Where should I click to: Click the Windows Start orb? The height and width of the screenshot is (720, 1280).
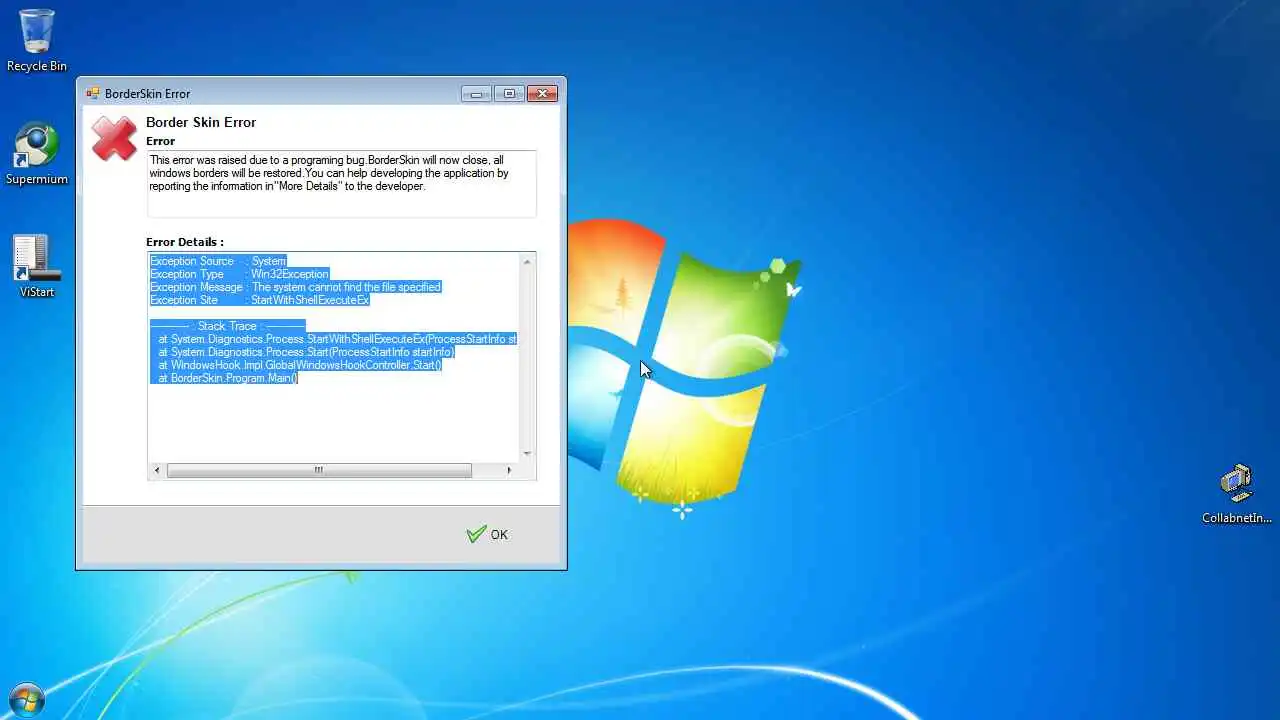click(26, 701)
